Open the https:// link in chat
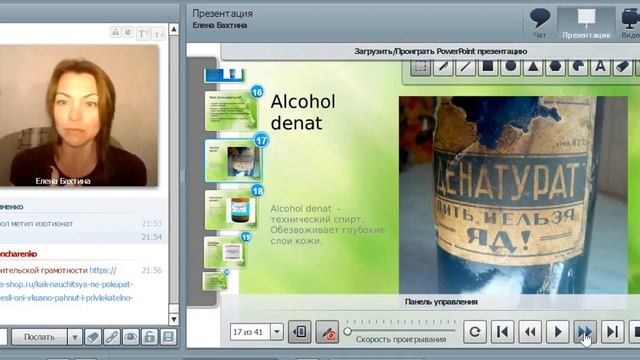The image size is (640, 360). (x=103, y=270)
